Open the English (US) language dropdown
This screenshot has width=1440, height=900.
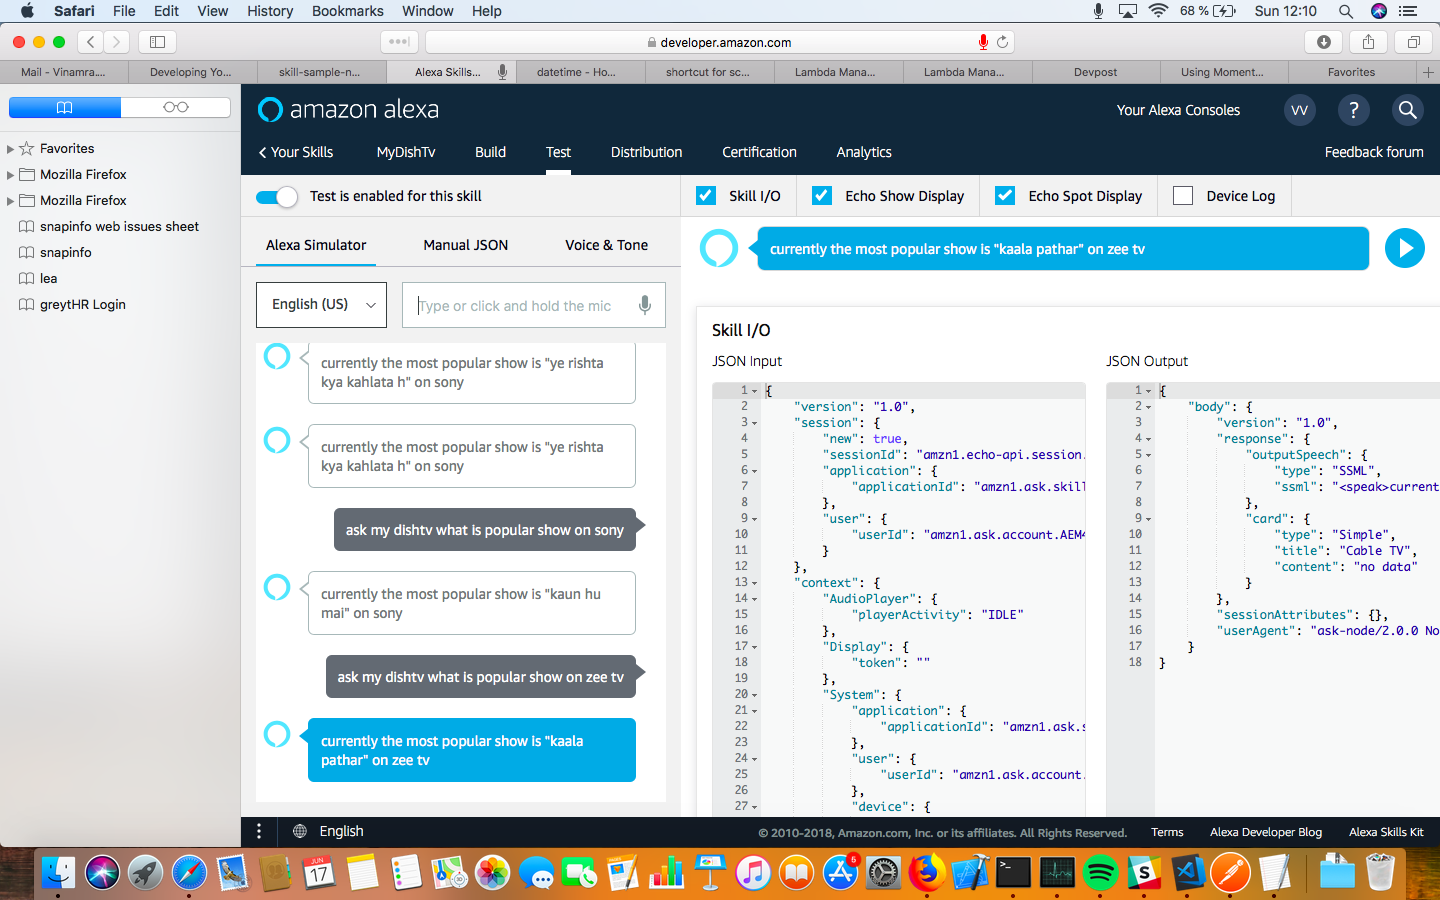321,304
